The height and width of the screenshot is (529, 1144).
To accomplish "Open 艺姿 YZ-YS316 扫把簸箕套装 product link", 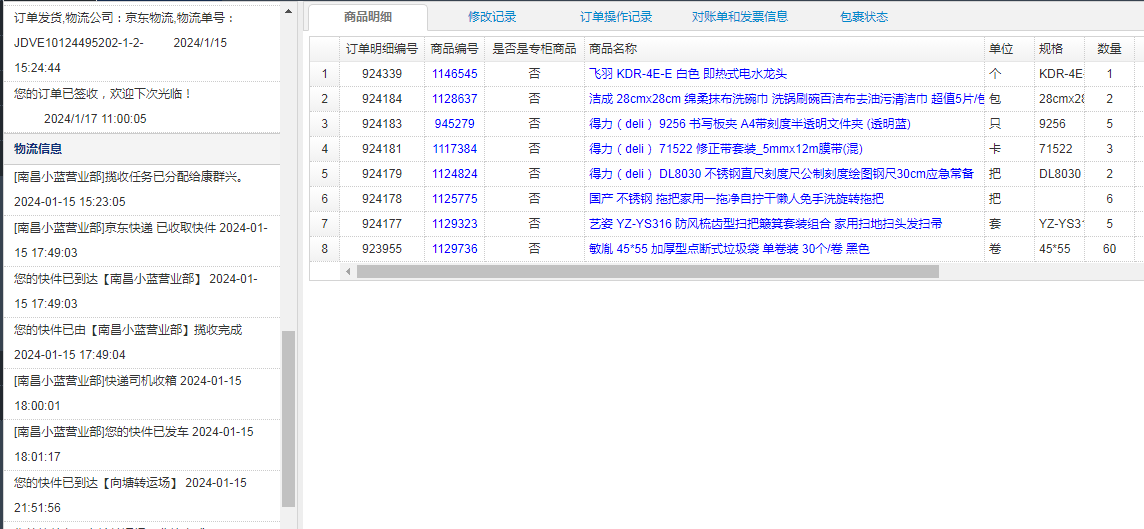I will [x=765, y=224].
